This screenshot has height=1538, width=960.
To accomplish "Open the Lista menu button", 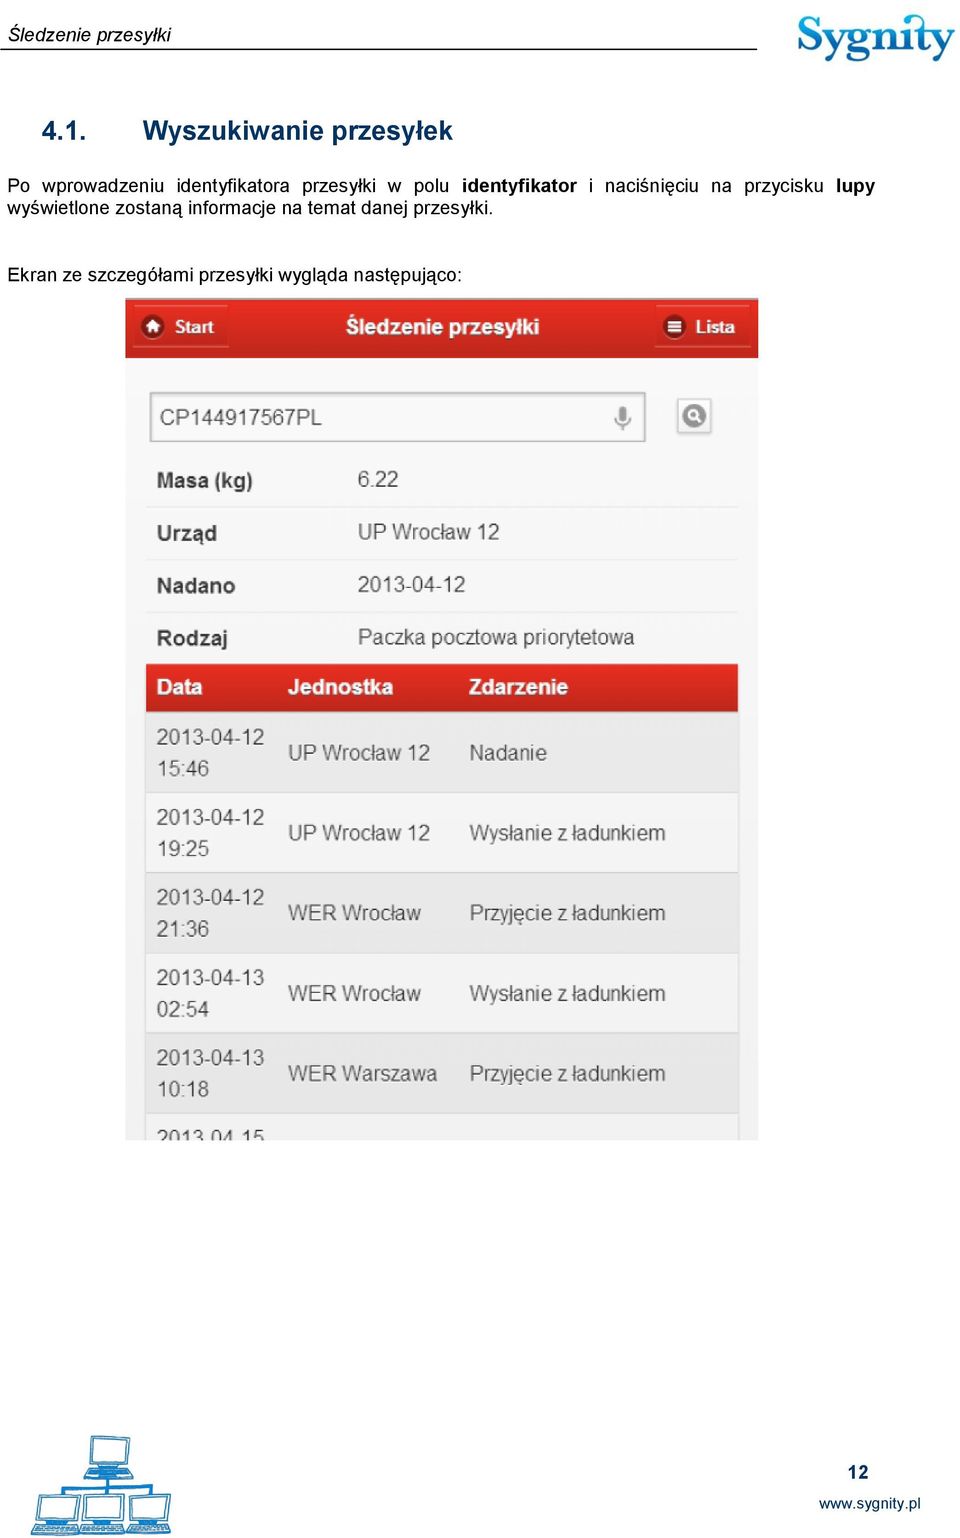I will pyautogui.click(x=702, y=327).
